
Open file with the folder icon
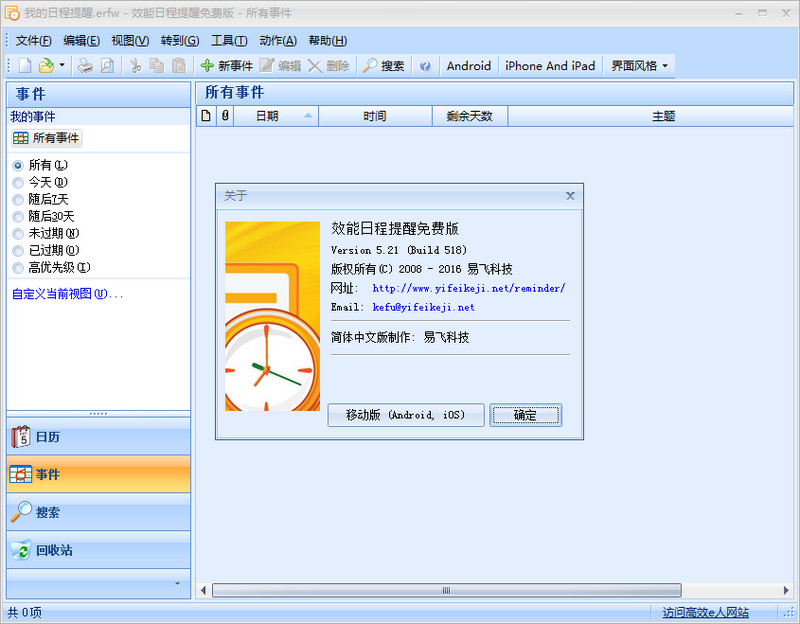[46, 66]
